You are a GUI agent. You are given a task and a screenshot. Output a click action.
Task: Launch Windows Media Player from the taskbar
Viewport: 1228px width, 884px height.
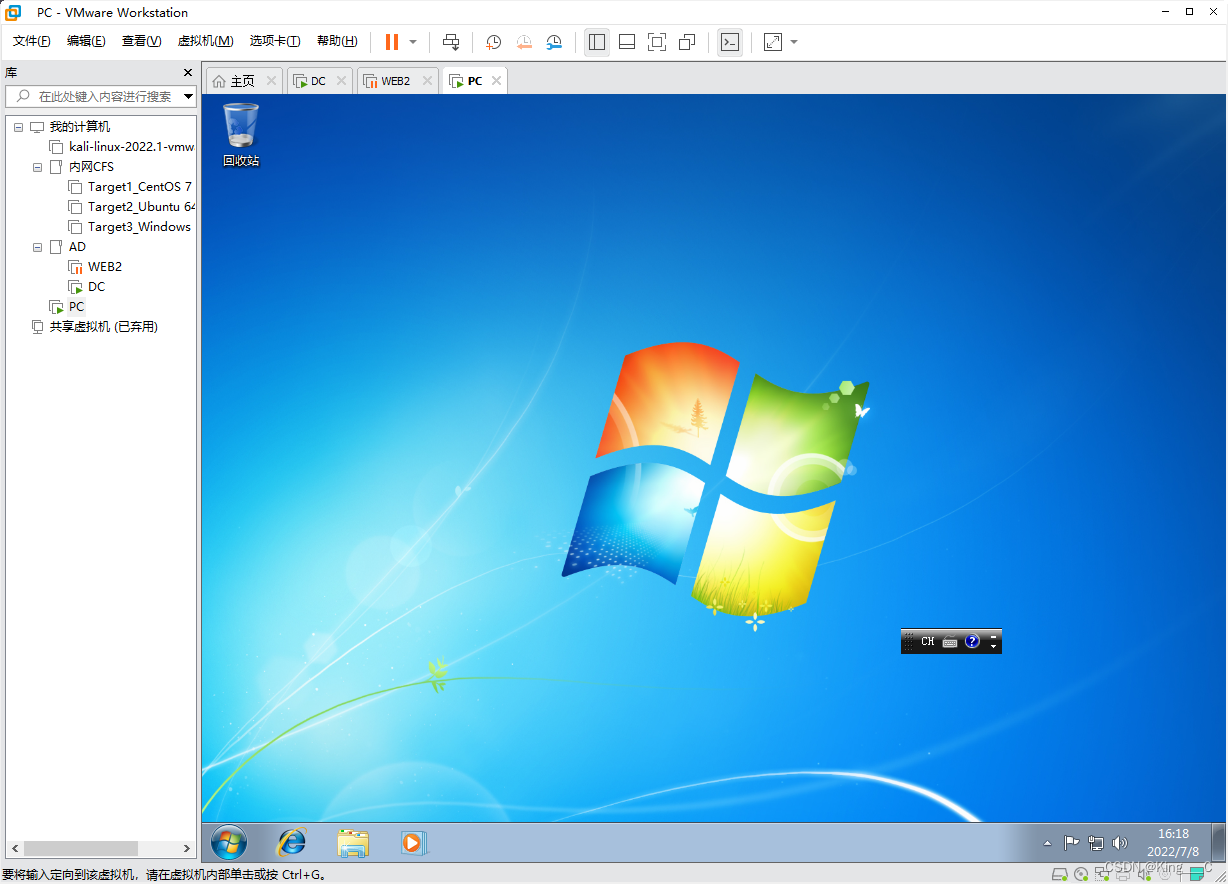(412, 843)
